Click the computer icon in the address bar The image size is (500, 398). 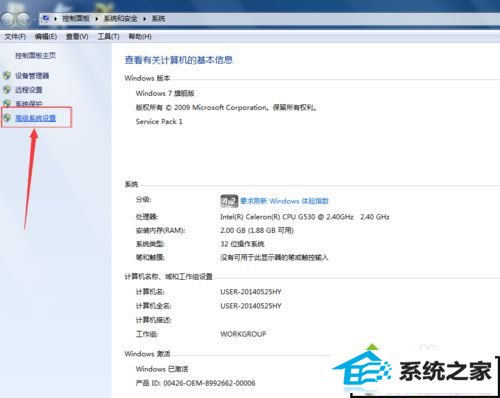click(46, 18)
